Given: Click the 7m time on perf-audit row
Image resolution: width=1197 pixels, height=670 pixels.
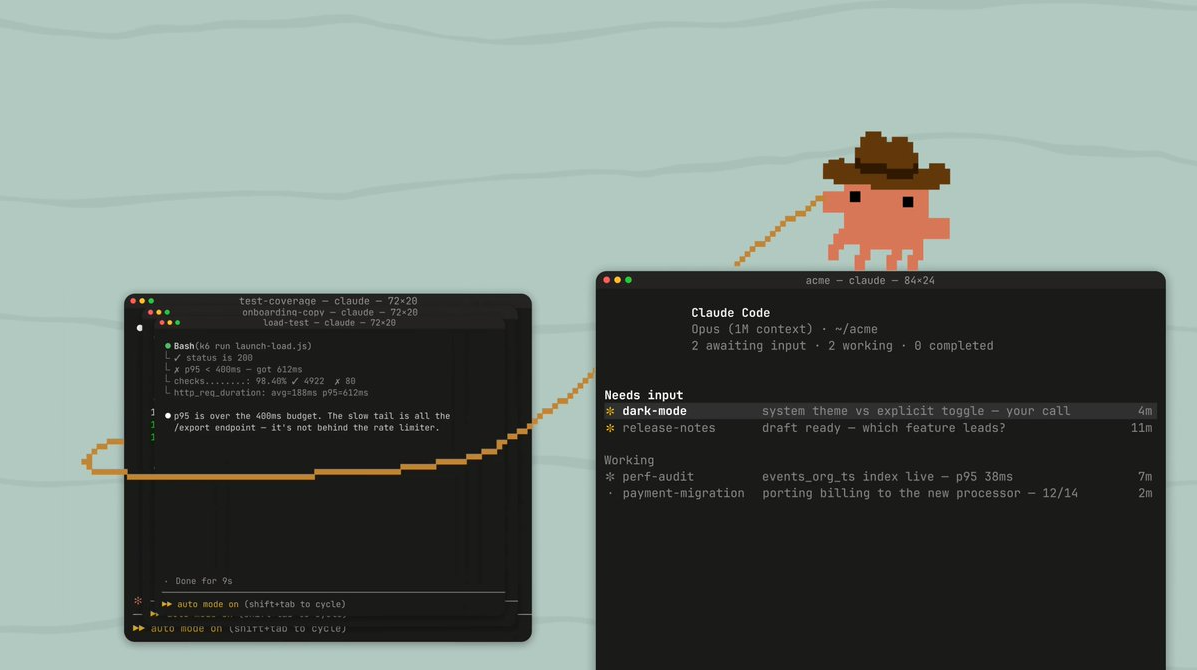Looking at the screenshot, I should (x=1145, y=477).
